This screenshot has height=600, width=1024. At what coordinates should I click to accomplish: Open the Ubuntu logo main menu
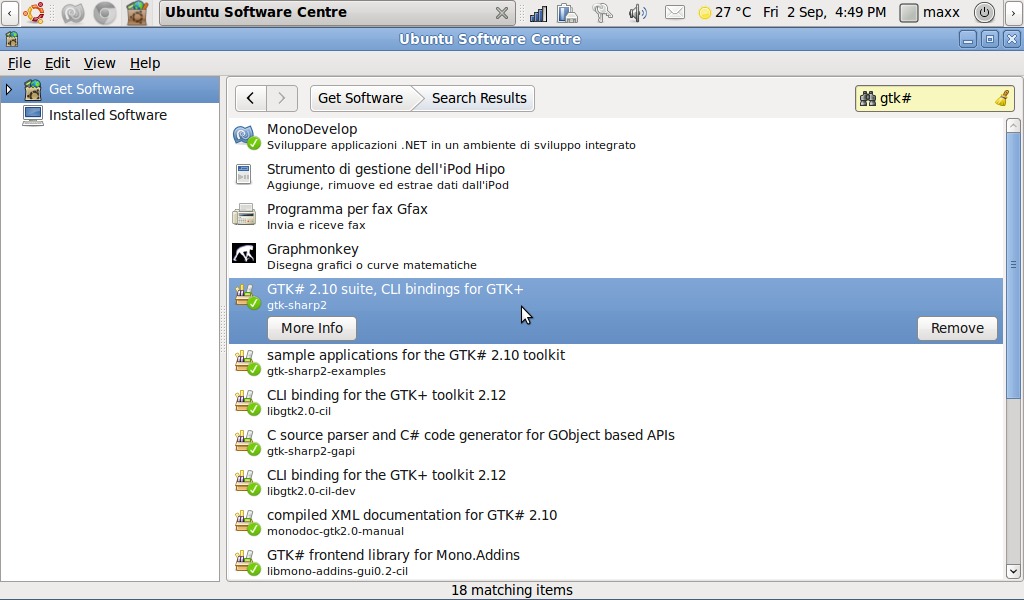(x=34, y=12)
